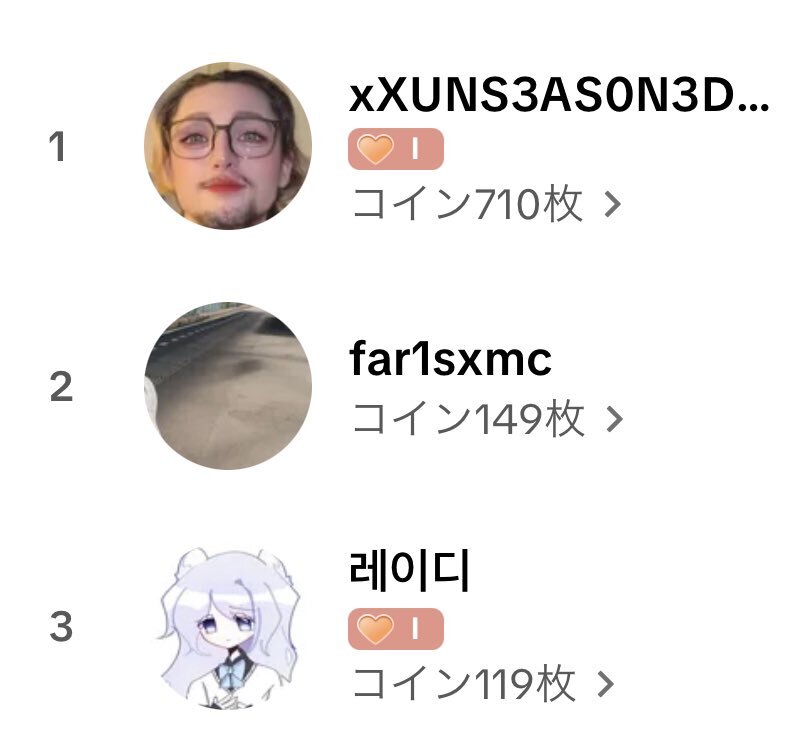The image size is (791, 751).
Task: Open username far1sxmc link
Action: [450, 359]
